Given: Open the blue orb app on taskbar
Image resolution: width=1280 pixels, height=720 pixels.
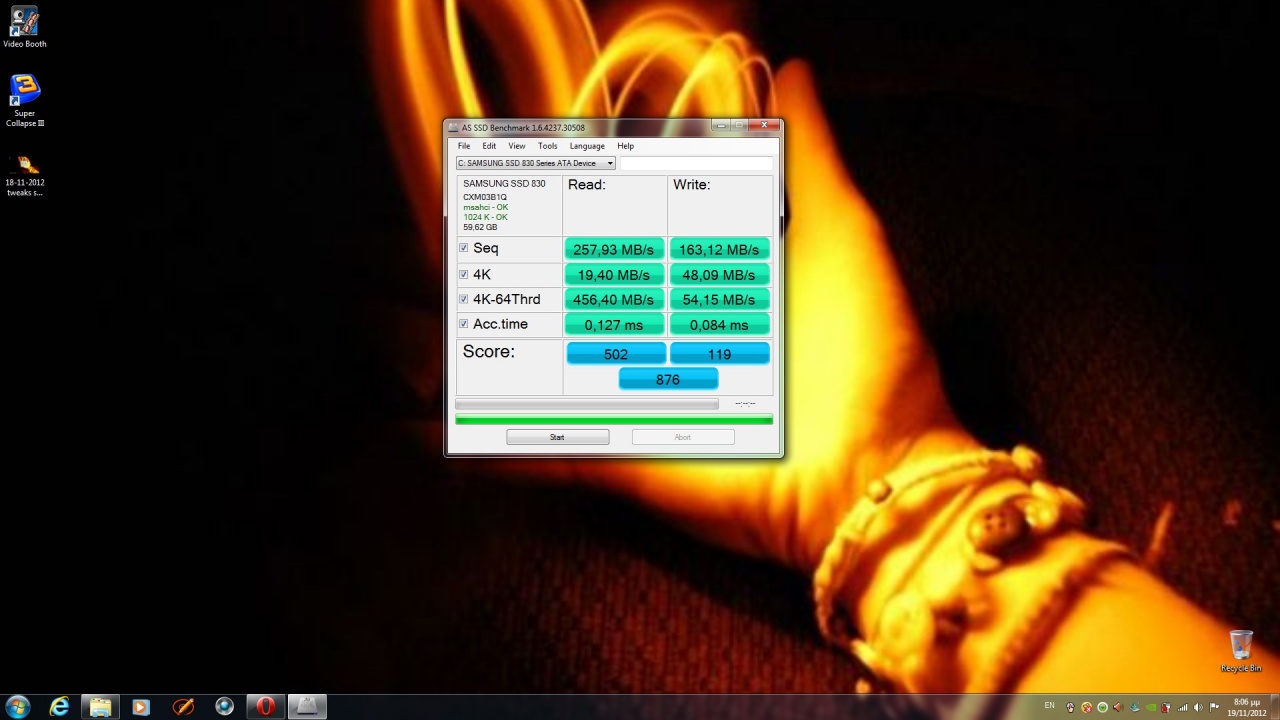Looking at the screenshot, I should tap(224, 706).
